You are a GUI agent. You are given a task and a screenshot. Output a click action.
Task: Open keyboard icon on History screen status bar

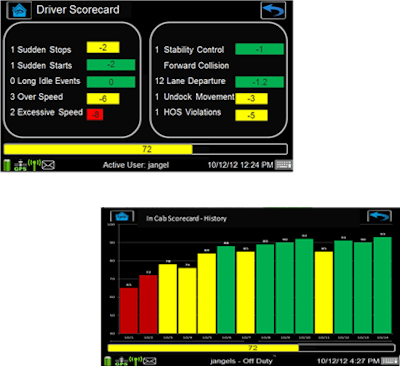pos(388,361)
